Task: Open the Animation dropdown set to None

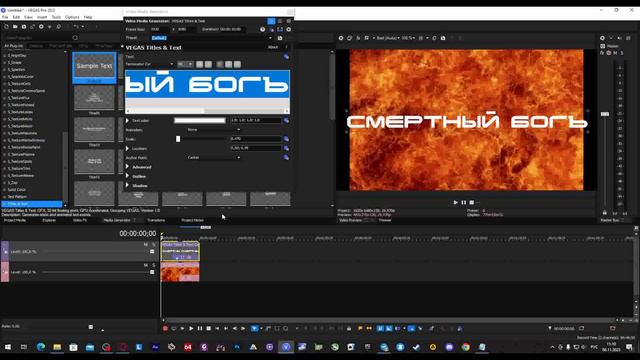Action: click(x=213, y=130)
